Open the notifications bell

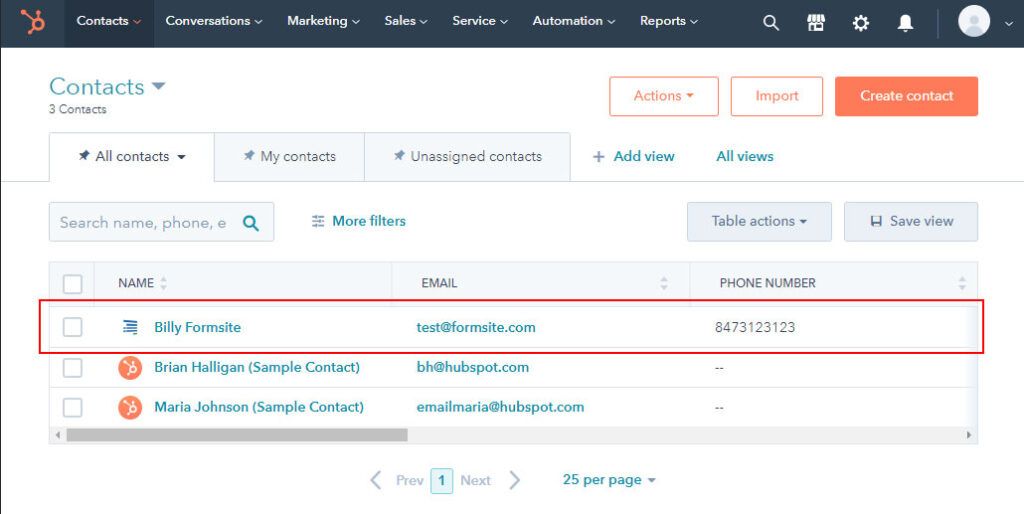(905, 24)
